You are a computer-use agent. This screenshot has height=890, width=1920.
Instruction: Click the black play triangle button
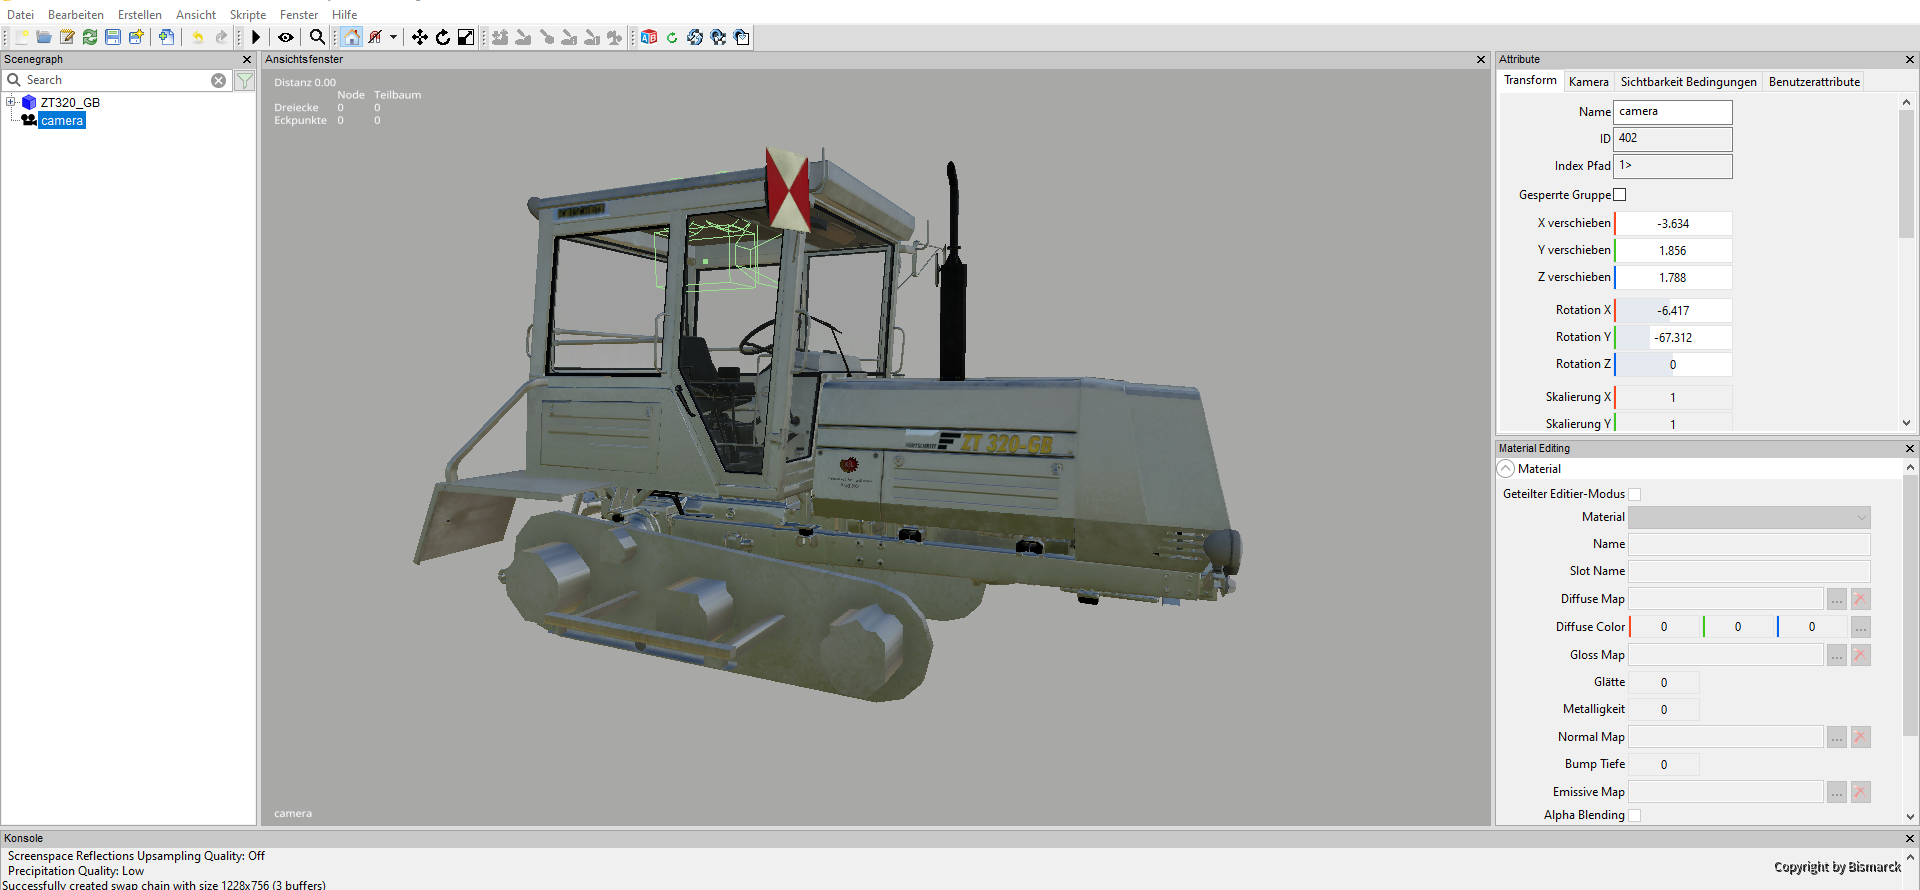coord(256,37)
